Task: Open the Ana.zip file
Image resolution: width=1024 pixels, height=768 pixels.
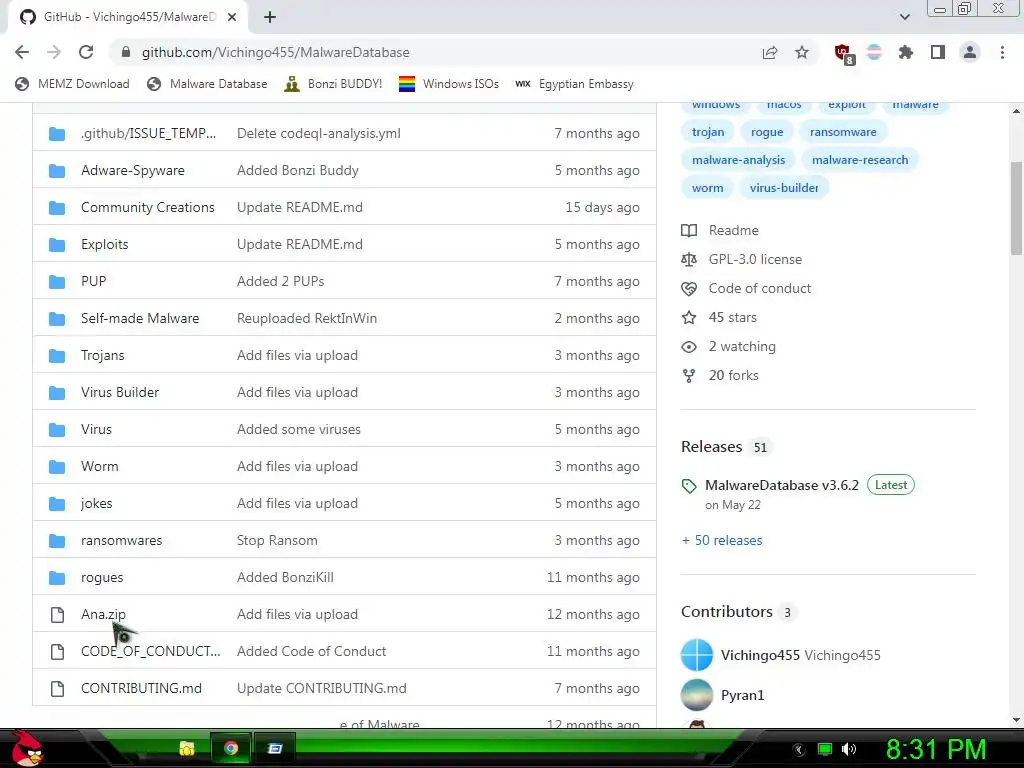Action: pyautogui.click(x=103, y=615)
